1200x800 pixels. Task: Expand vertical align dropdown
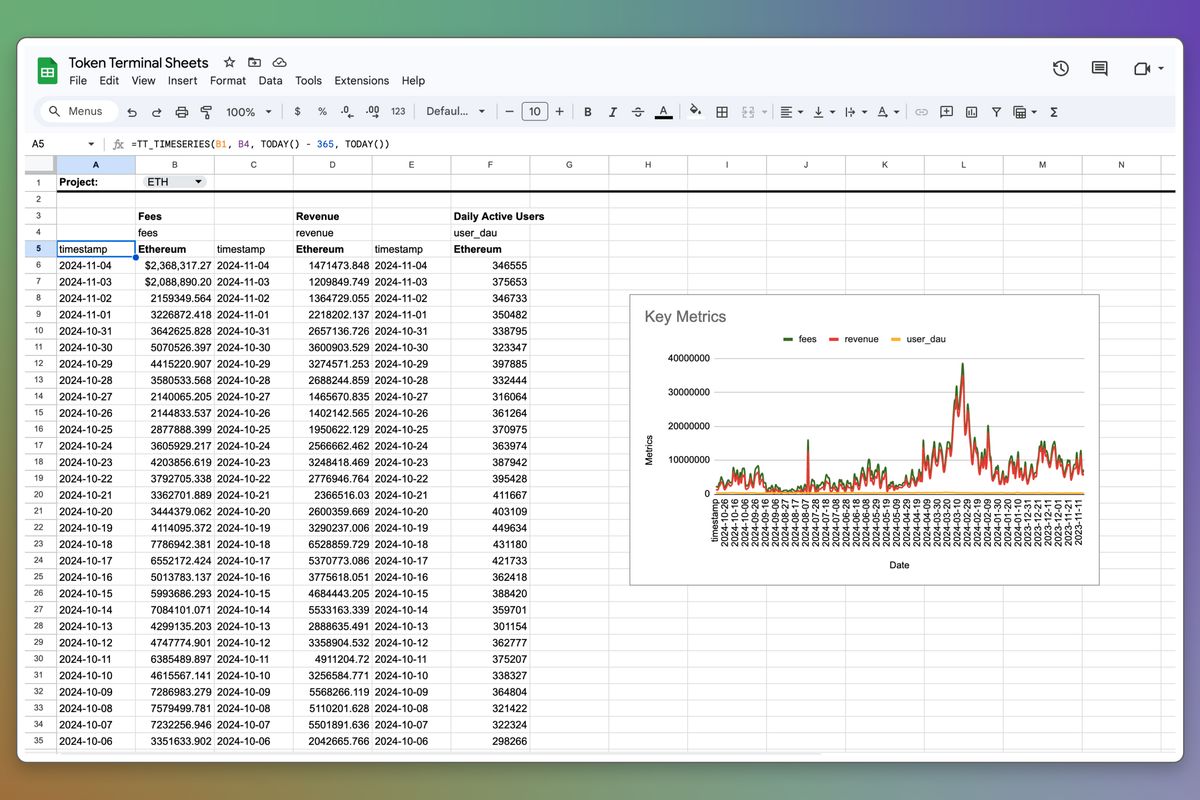click(x=831, y=113)
